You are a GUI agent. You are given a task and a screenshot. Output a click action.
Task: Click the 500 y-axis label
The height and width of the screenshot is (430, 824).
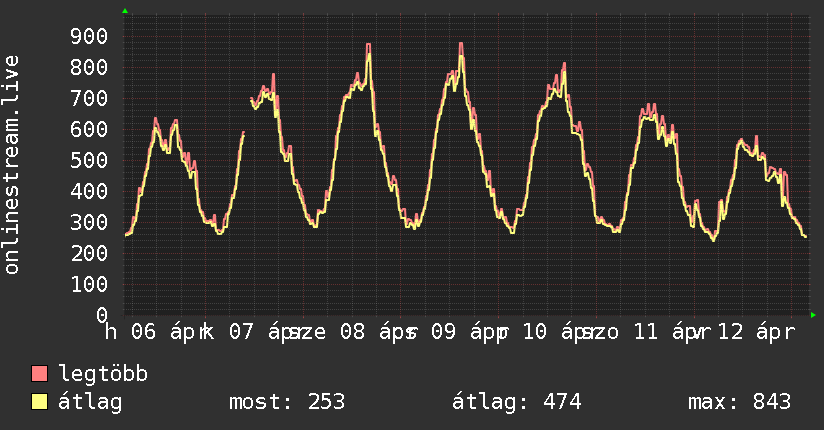tap(90, 161)
